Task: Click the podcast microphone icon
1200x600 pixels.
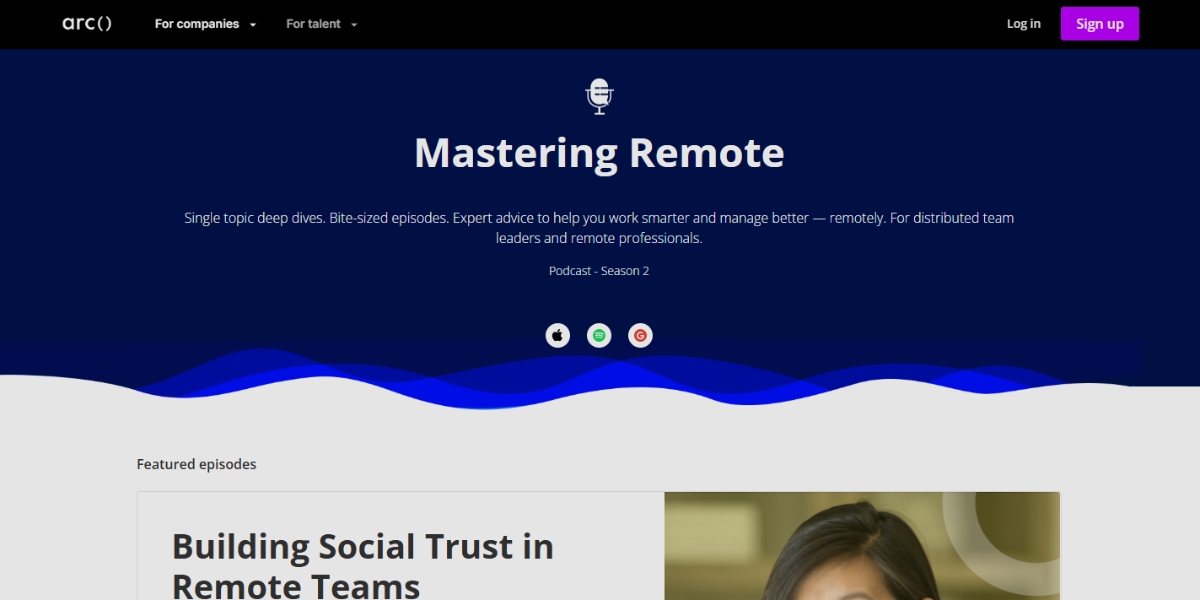Action: pyautogui.click(x=599, y=96)
